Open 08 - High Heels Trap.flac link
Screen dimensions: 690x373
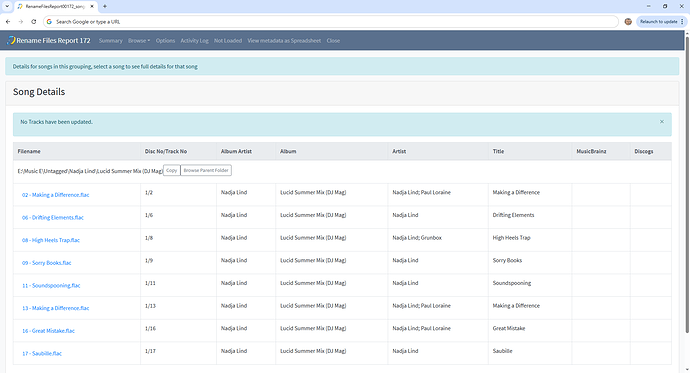[51, 240]
